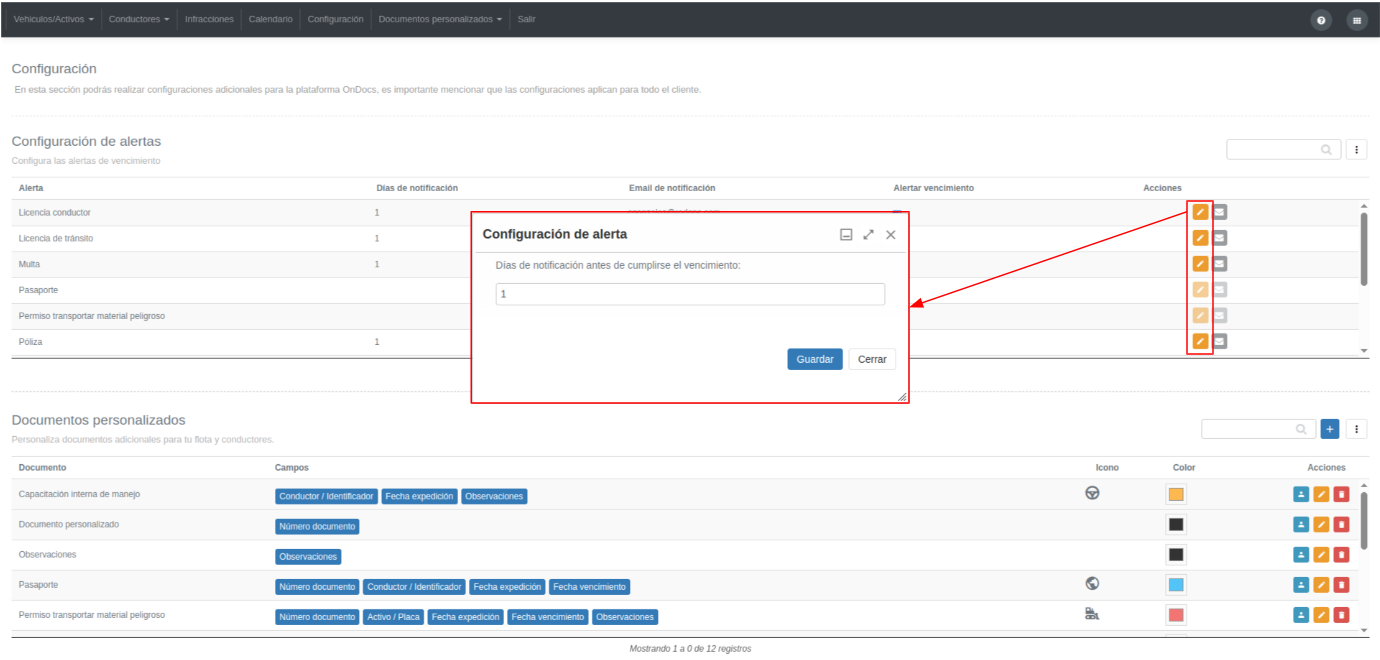This screenshot has width=1380, height=660.
Task: Edit Permiso transportar material peligroso document
Action: click(1321, 615)
